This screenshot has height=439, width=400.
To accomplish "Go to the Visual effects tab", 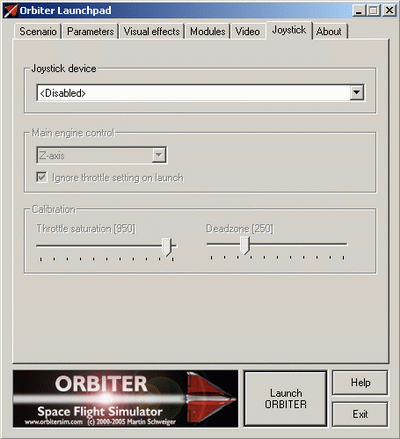I will coord(152,31).
